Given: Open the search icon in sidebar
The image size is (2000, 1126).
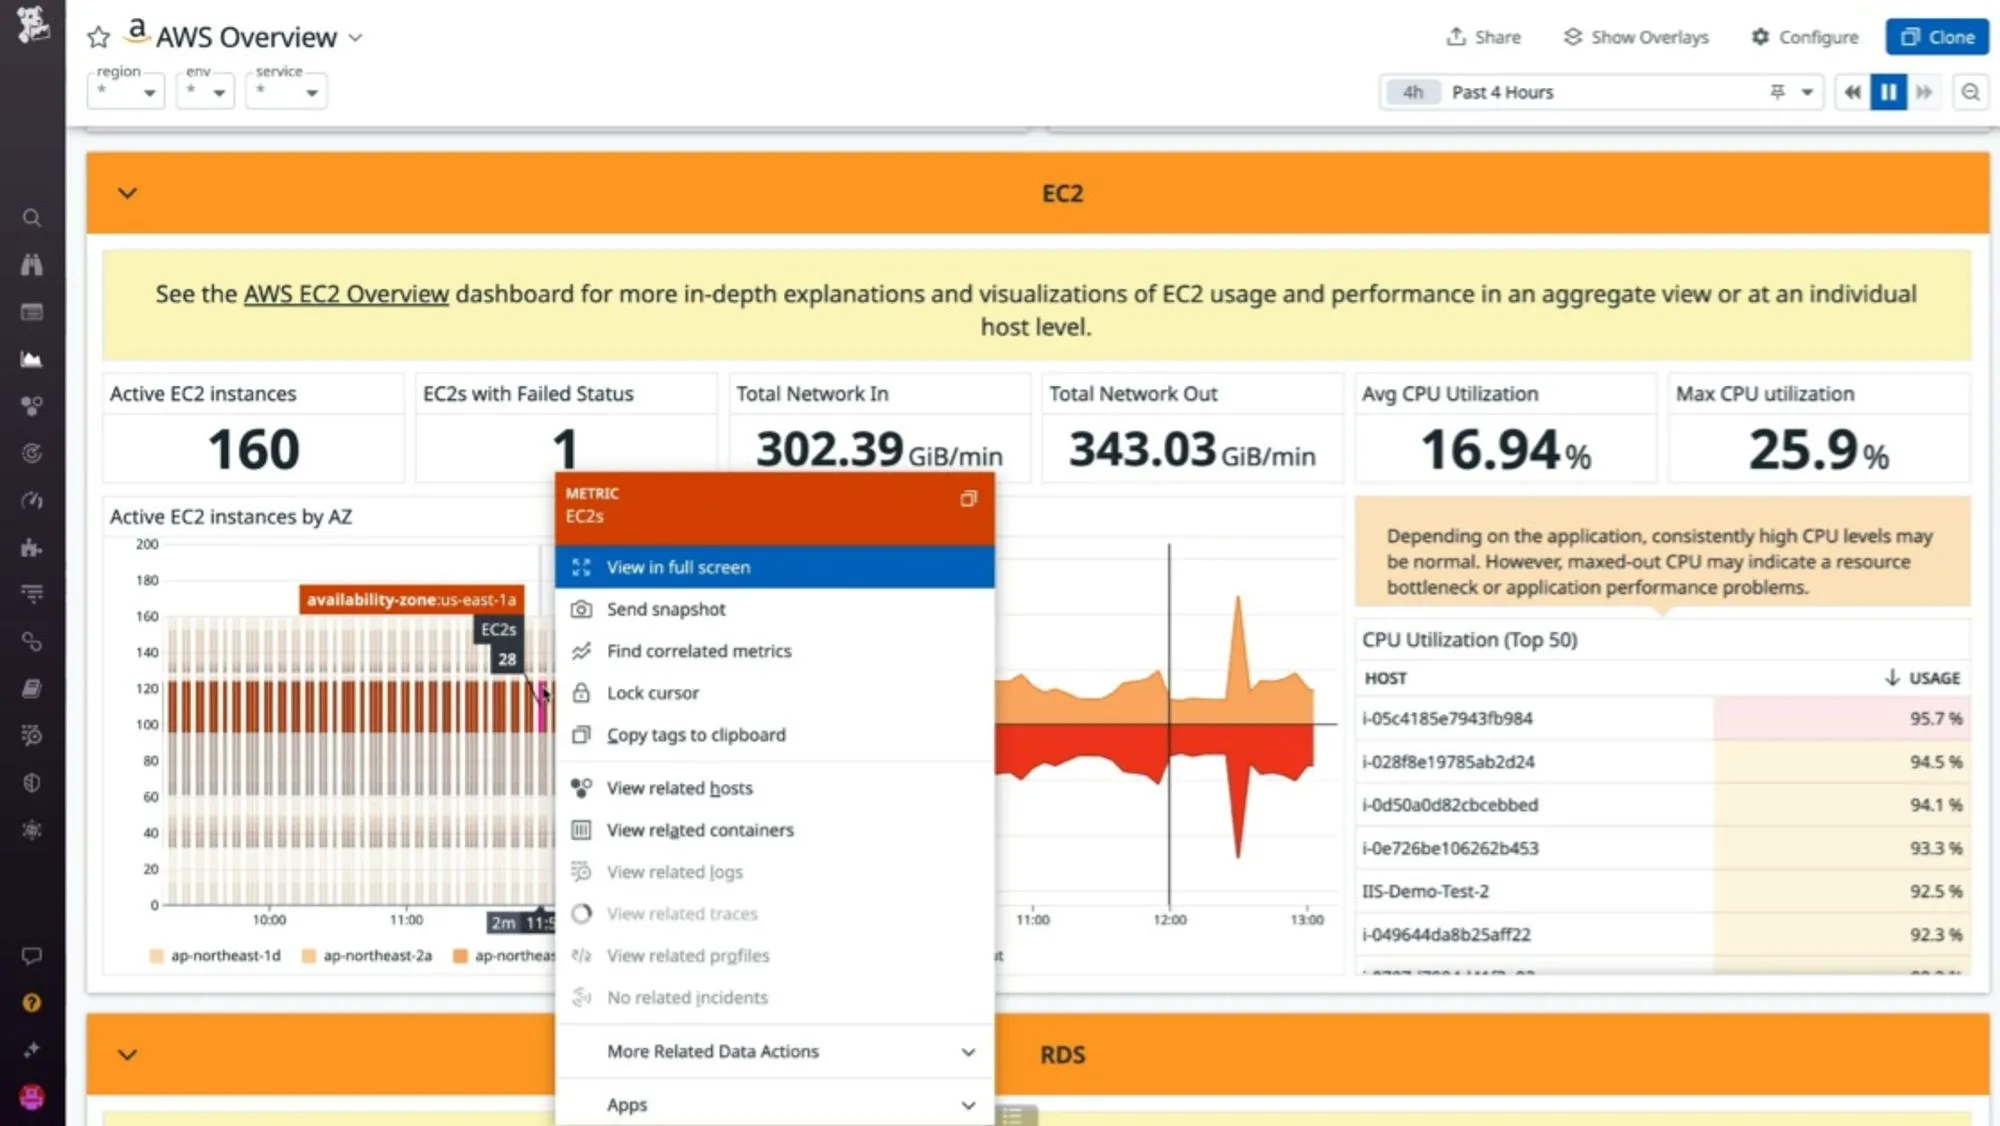Looking at the screenshot, I should click(32, 218).
